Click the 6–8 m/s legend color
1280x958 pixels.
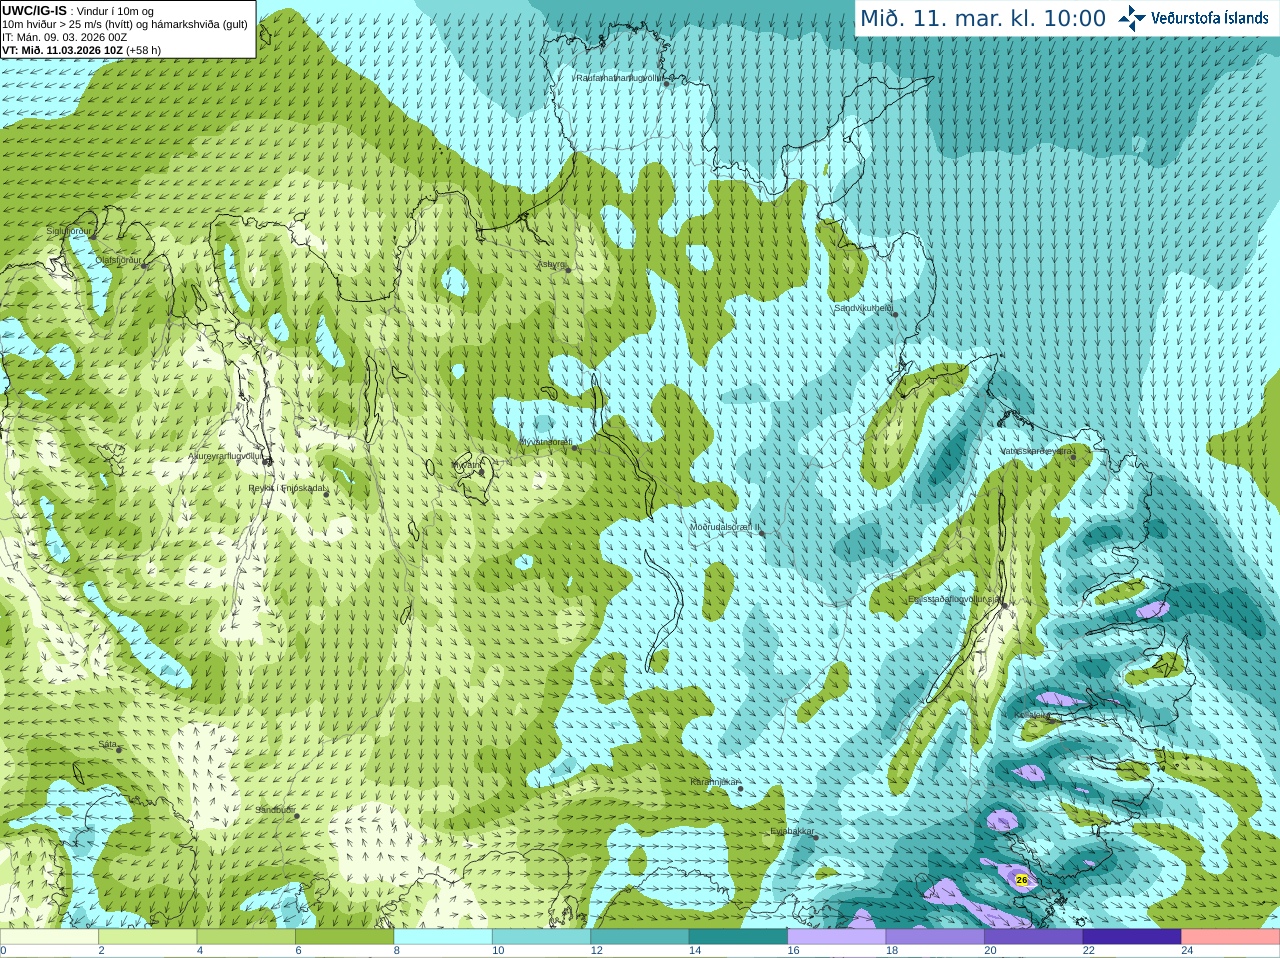[344, 937]
